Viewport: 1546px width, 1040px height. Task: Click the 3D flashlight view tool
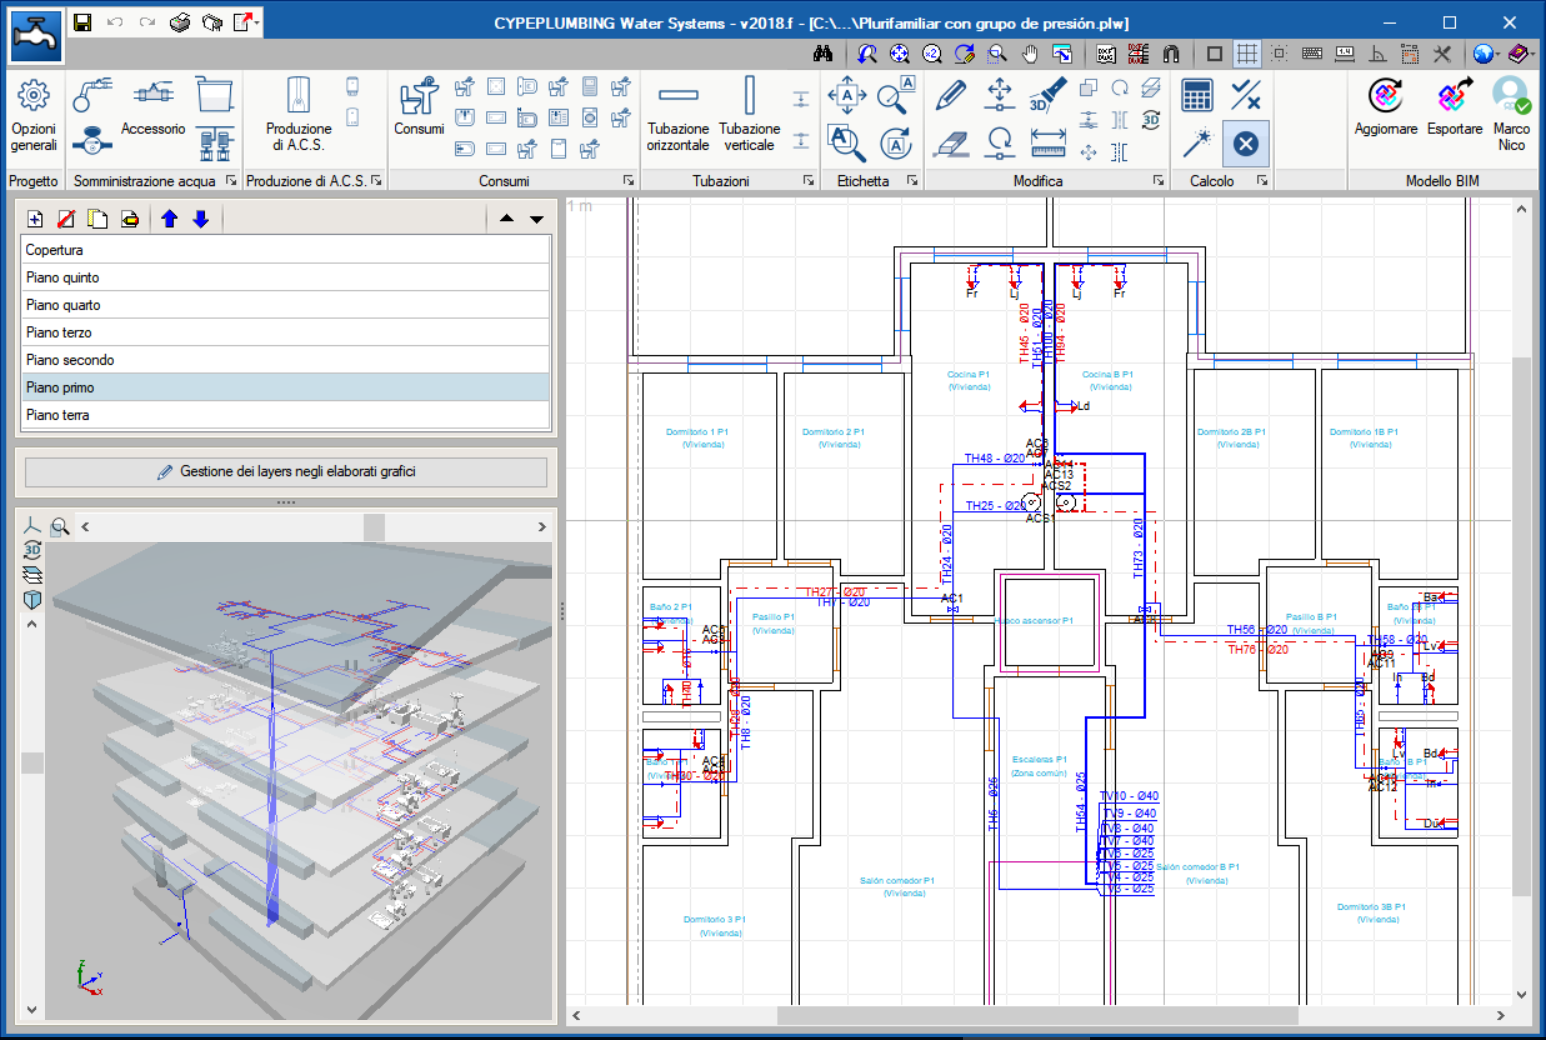coord(1047,95)
